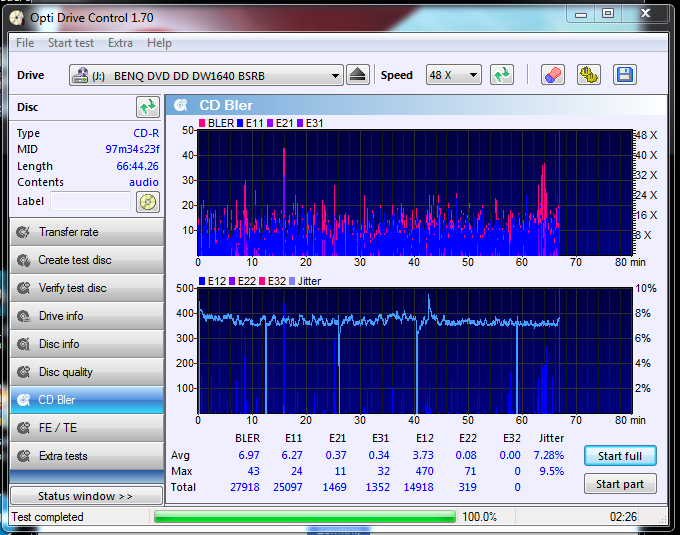Click the E12 legend color swatch

[x=202, y=281]
